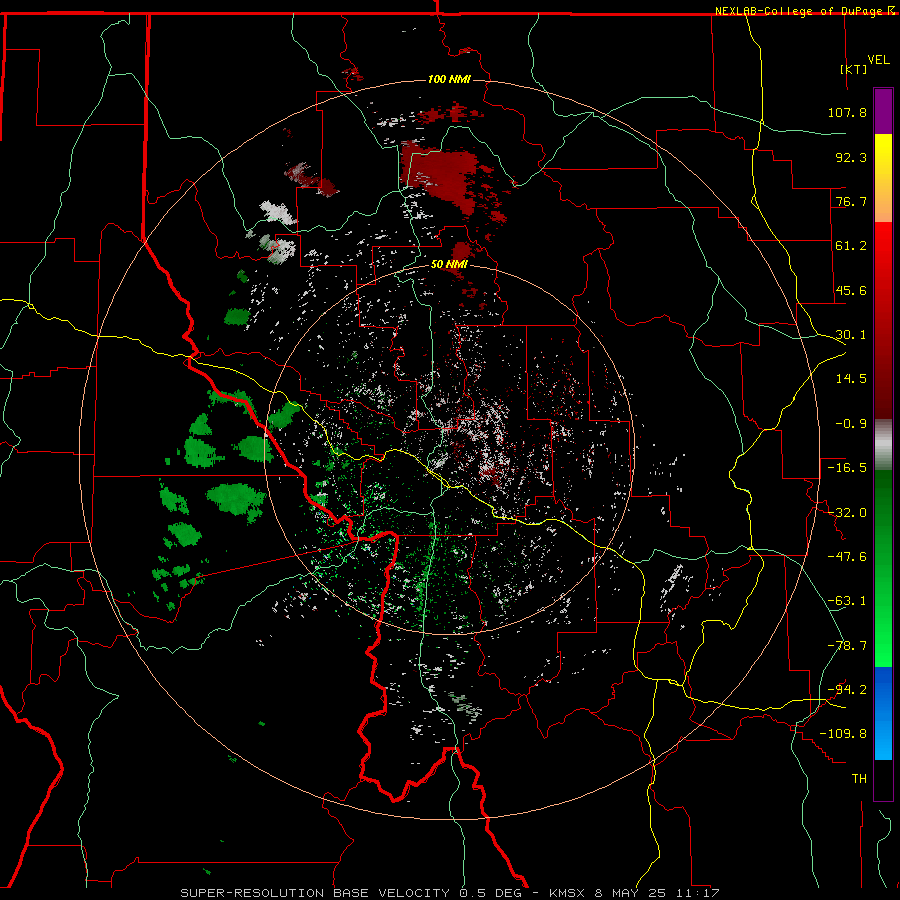Select the 45.6 legend value

coord(851,290)
